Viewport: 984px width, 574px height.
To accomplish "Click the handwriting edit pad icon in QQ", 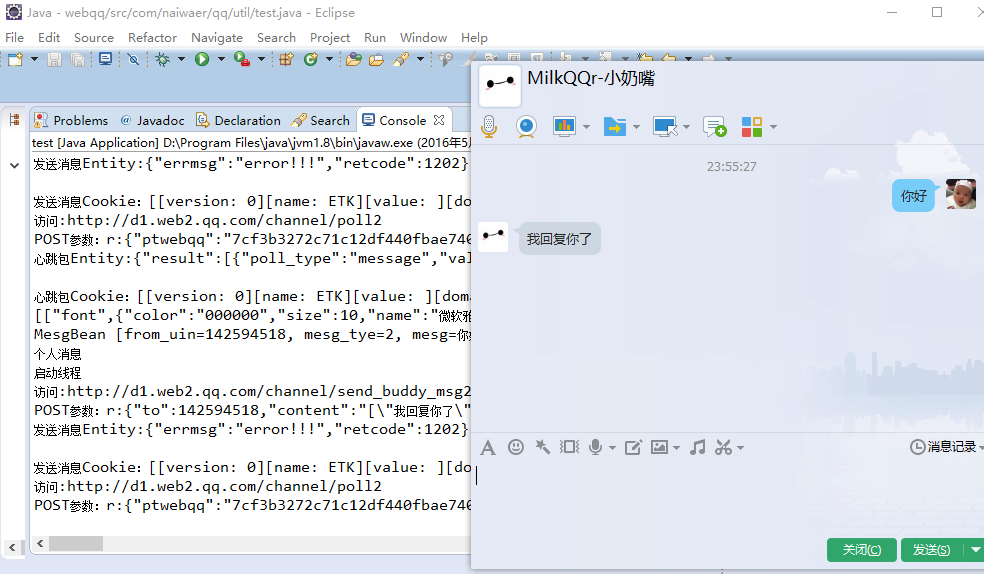I will (633, 447).
